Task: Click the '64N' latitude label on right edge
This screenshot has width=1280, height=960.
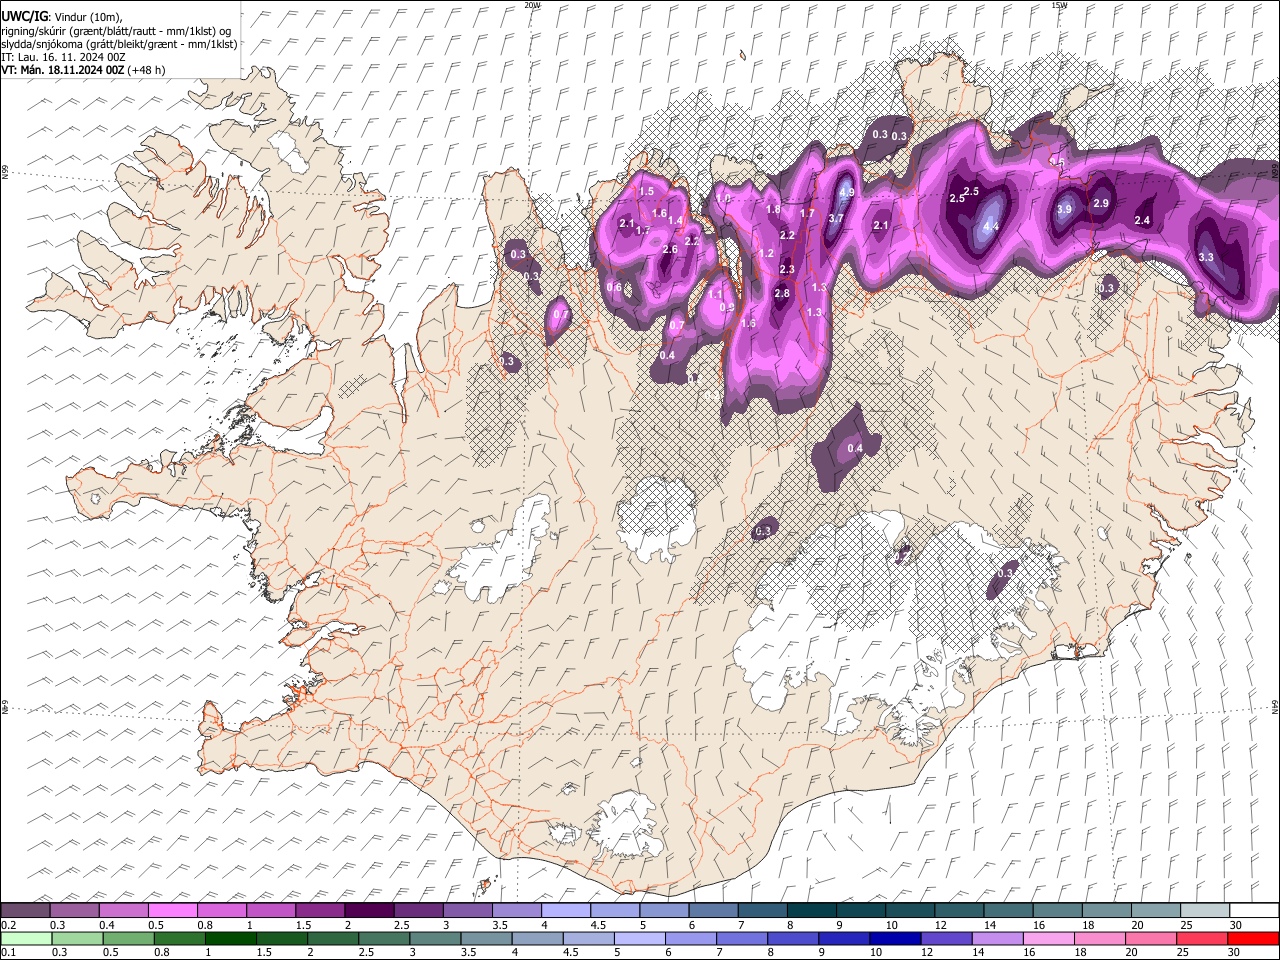Action: click(1275, 706)
